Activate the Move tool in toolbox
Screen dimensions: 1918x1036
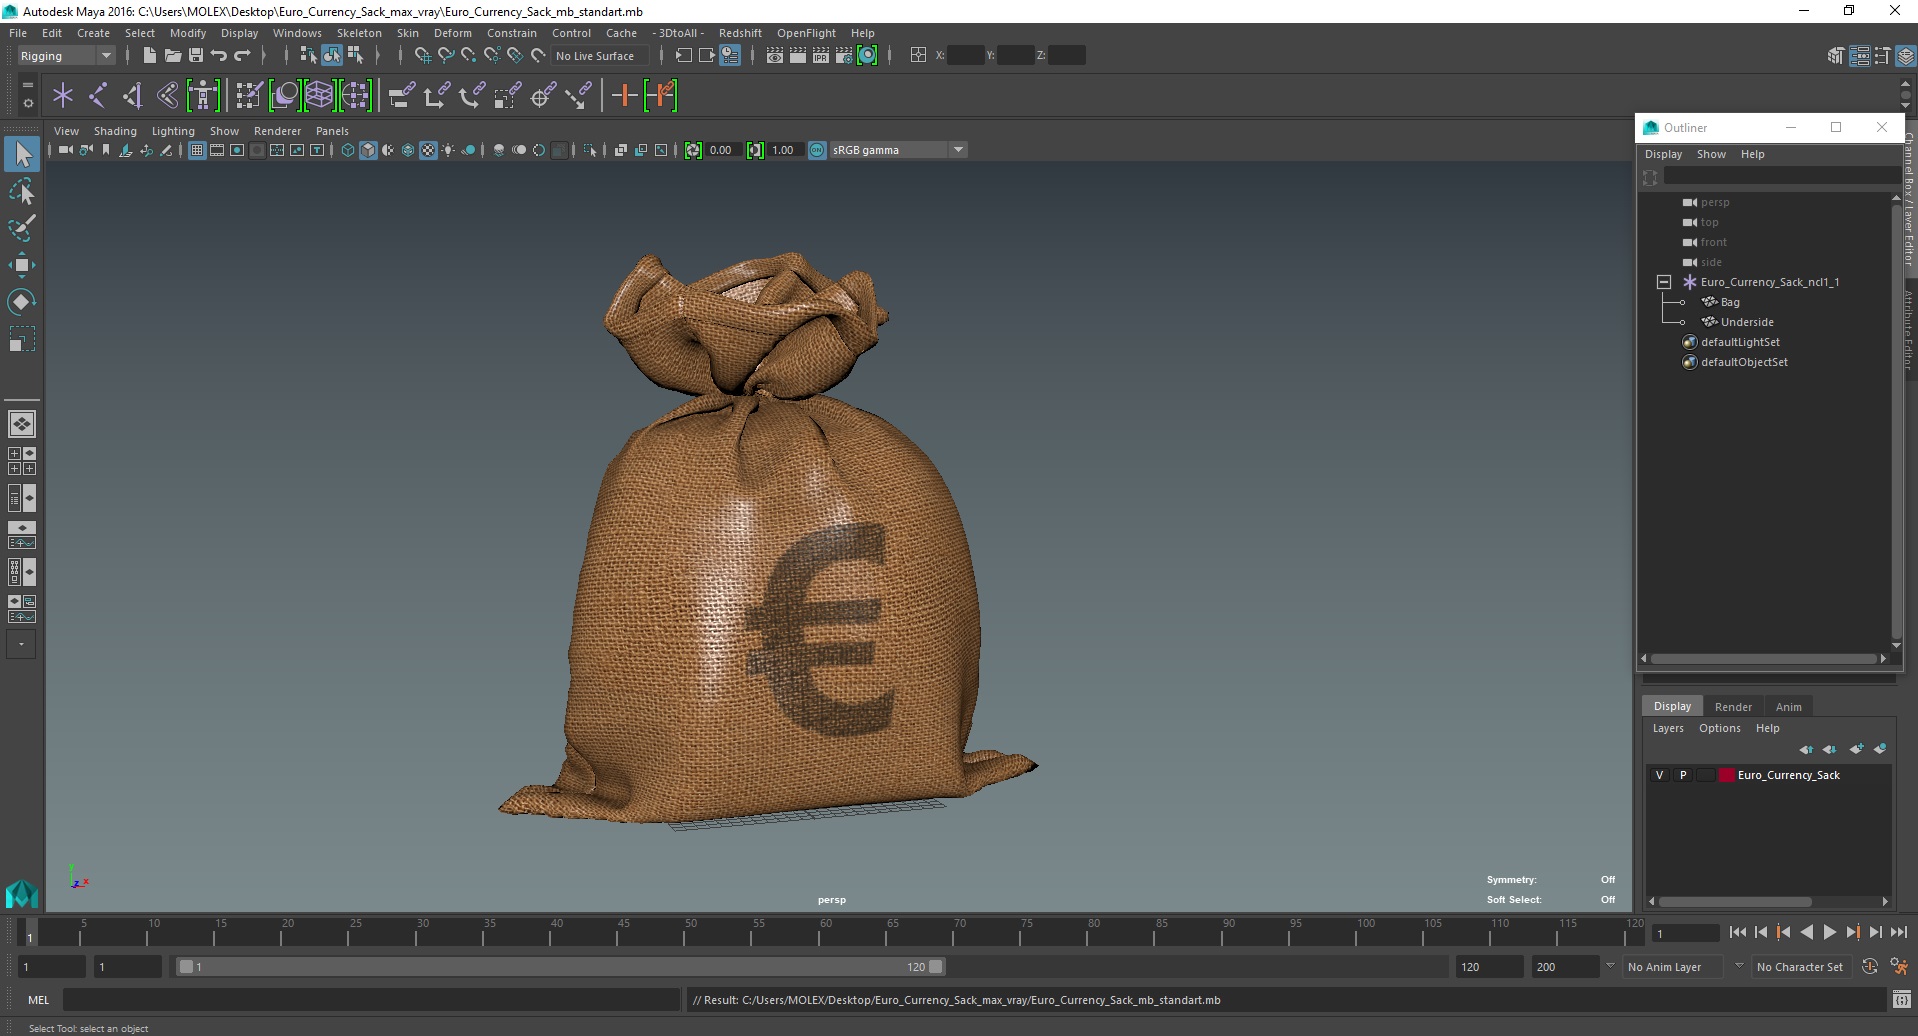[22, 265]
